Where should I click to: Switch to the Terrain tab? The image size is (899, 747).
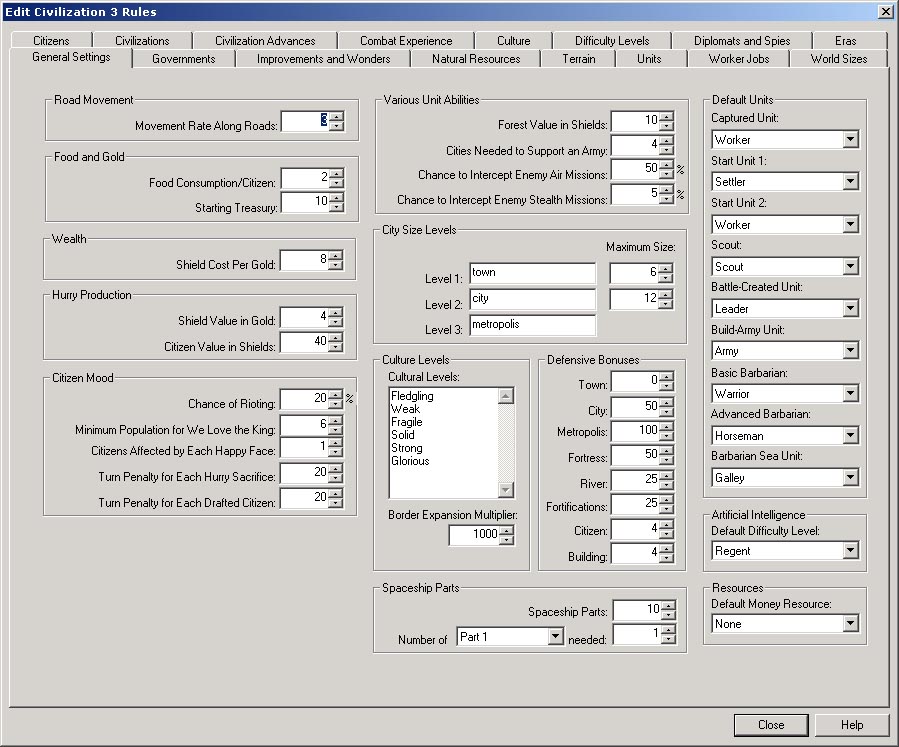[579, 58]
